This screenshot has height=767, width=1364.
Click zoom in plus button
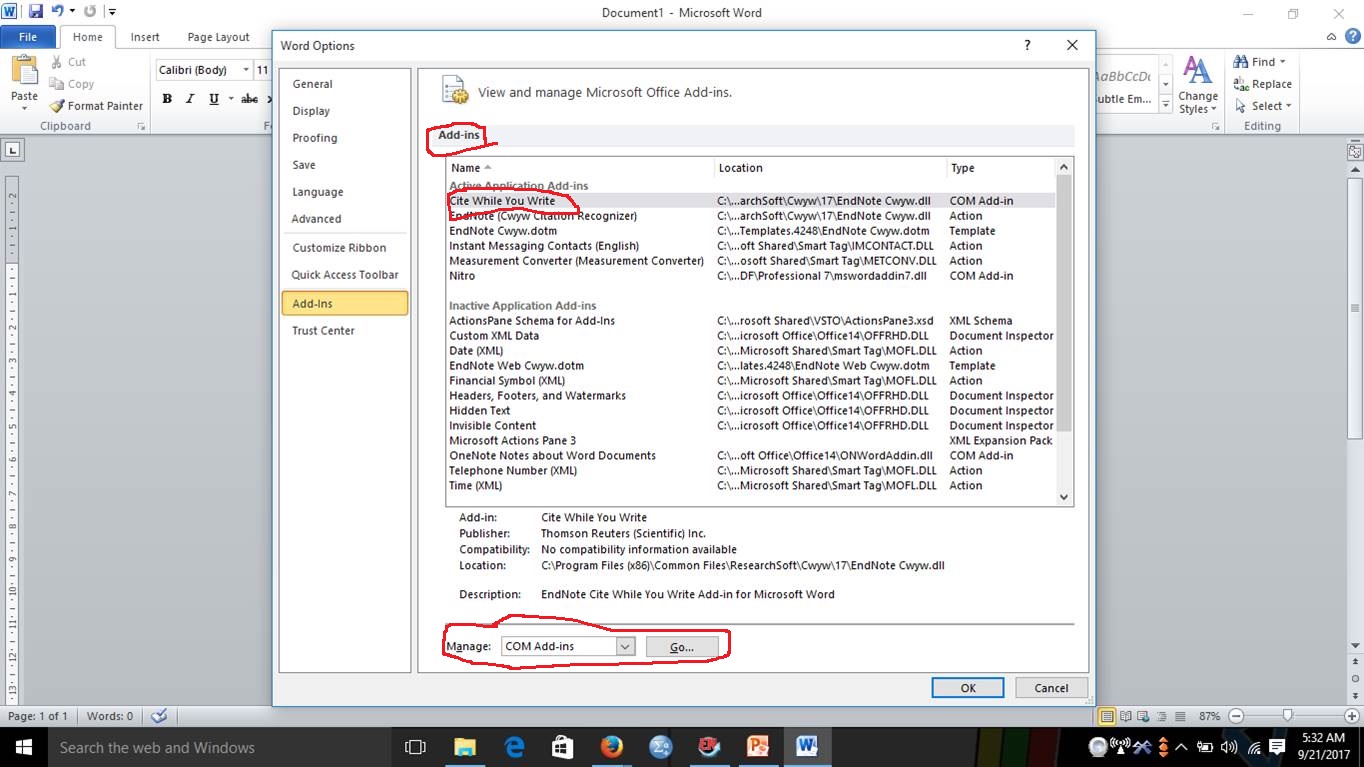point(1353,716)
